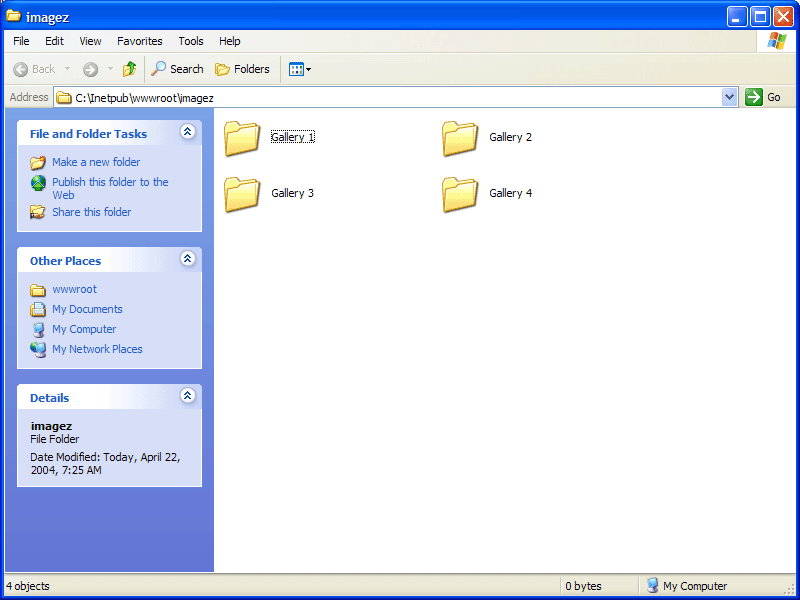Toggle the Folders pane button
This screenshot has width=800, height=600.
point(242,69)
